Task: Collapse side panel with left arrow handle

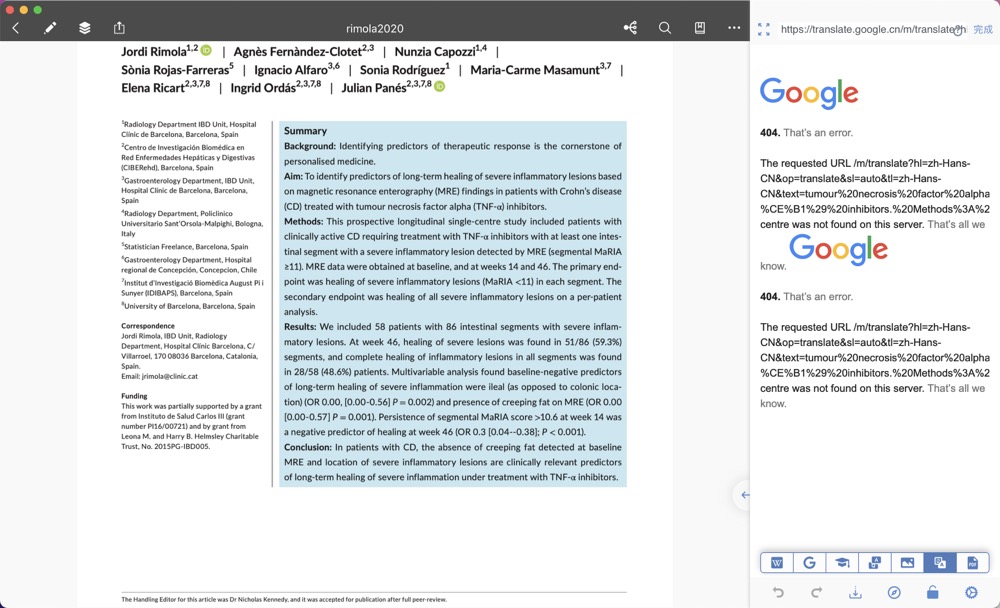Action: [x=744, y=495]
